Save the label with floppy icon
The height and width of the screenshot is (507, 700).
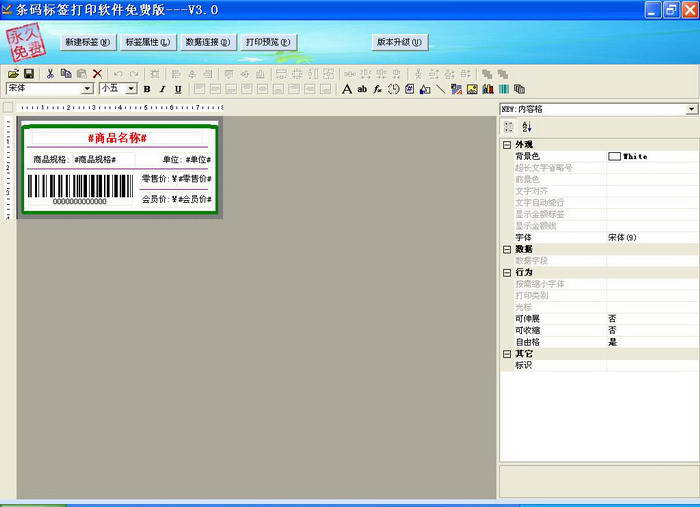[x=29, y=74]
